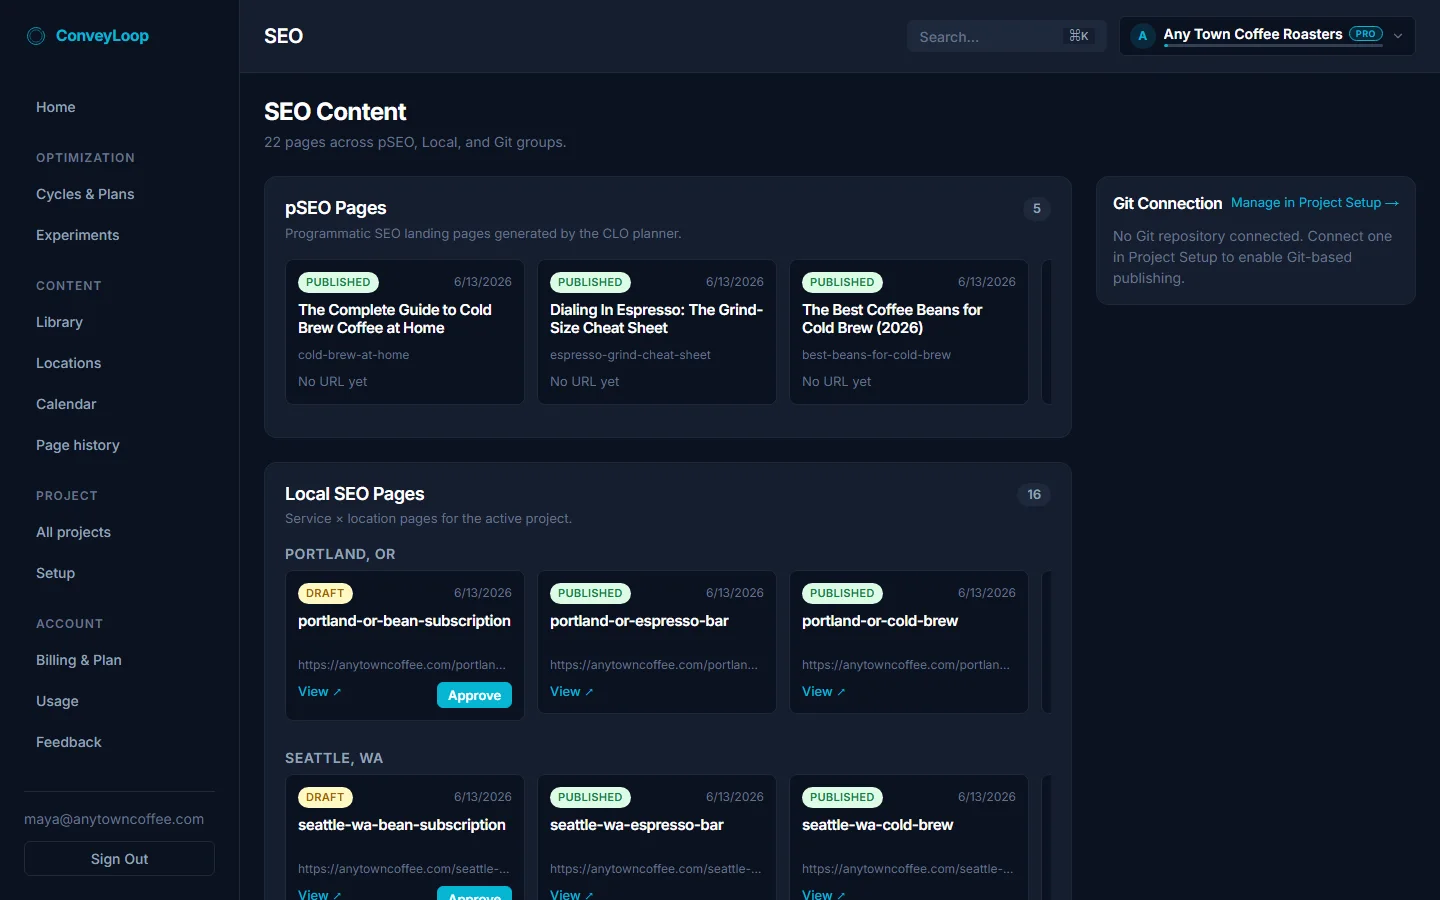Open Usage page
This screenshot has height=900, width=1440.
tap(58, 701)
